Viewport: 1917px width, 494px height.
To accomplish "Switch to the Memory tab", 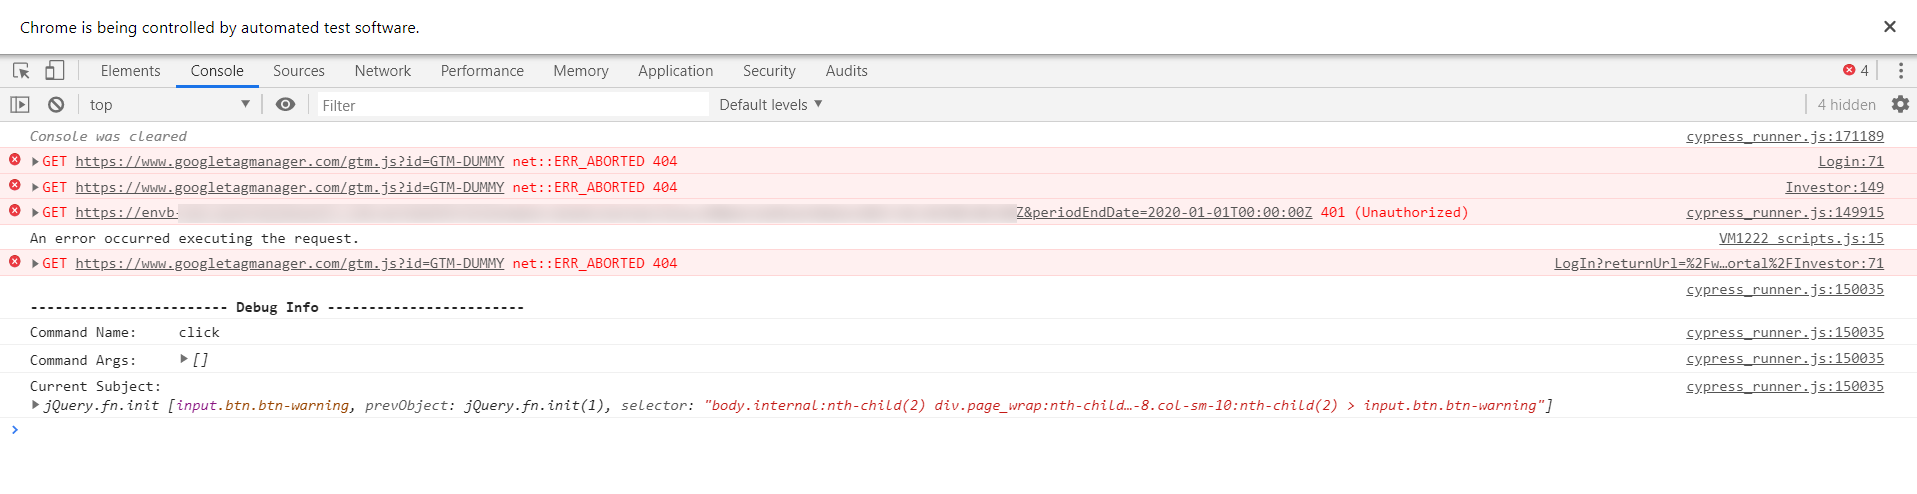I will [x=581, y=71].
